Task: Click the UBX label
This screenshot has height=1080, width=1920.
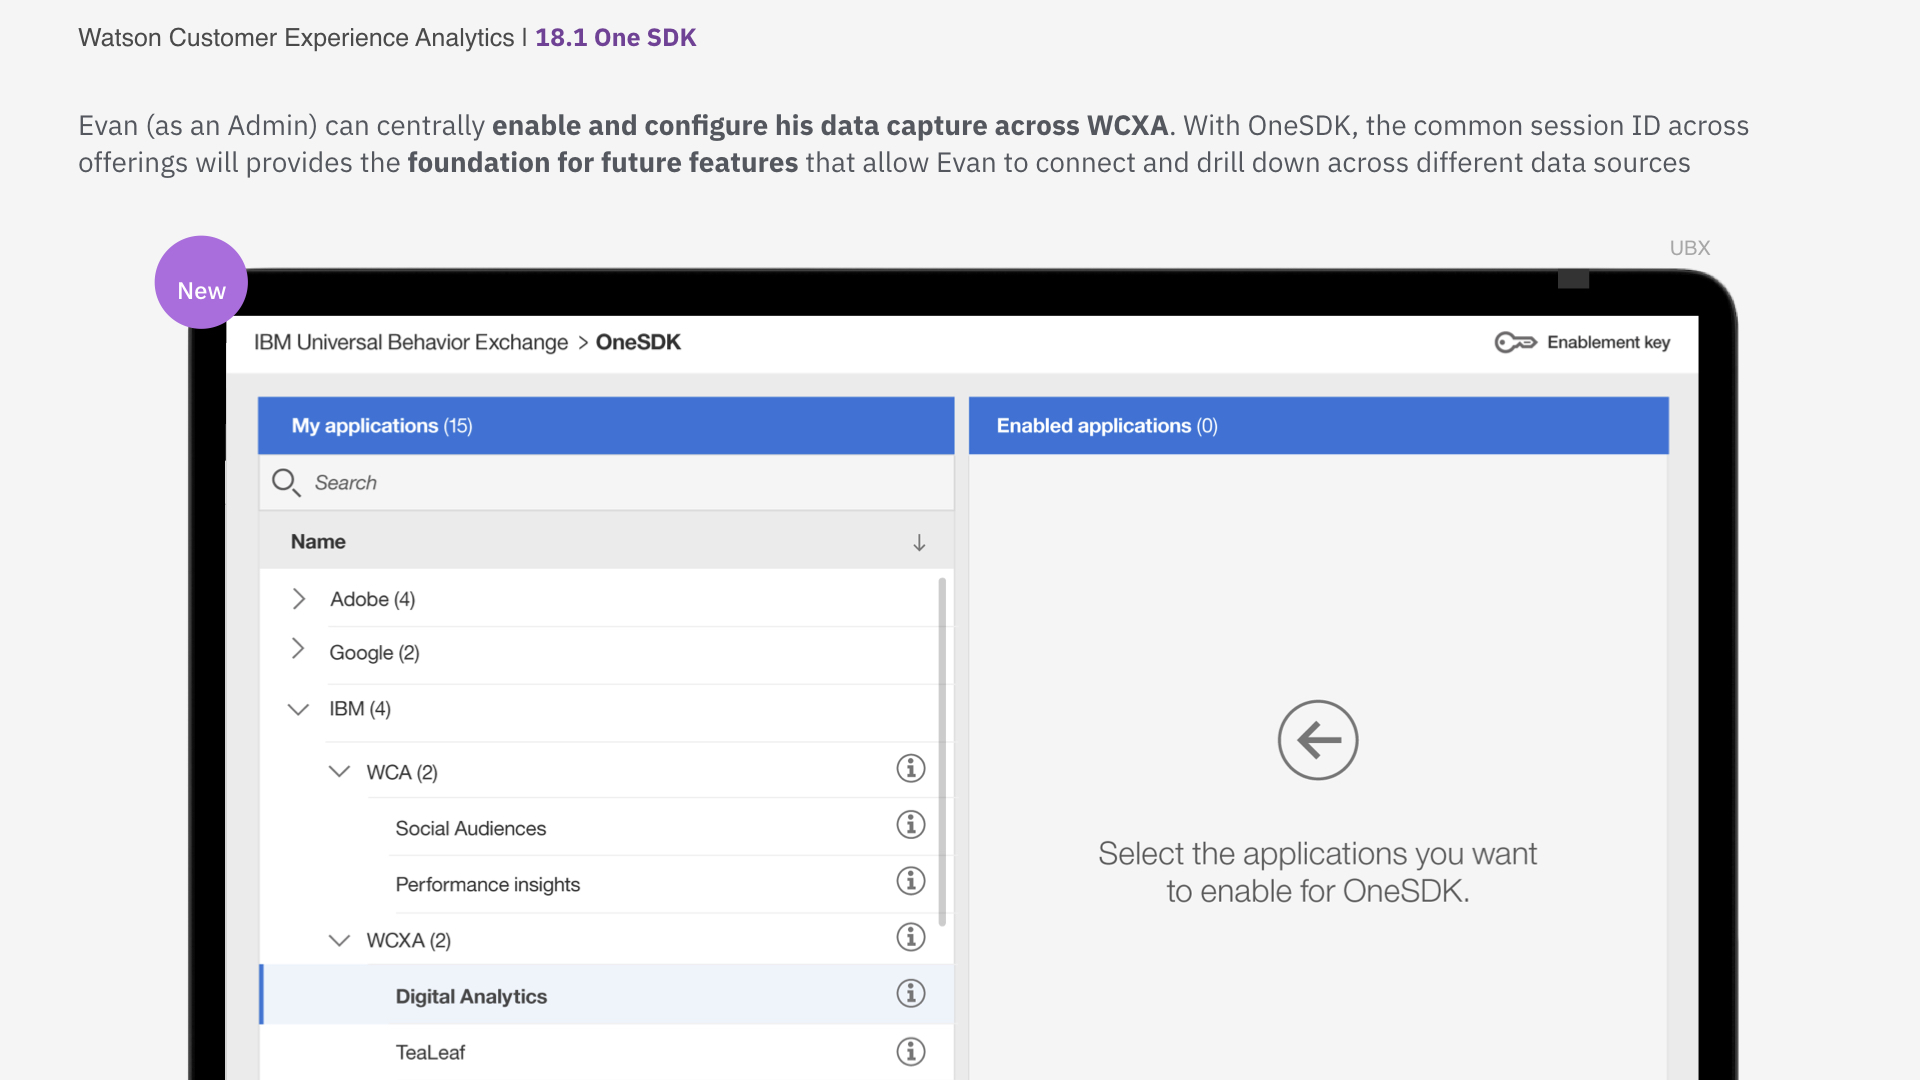Action: coord(1689,248)
